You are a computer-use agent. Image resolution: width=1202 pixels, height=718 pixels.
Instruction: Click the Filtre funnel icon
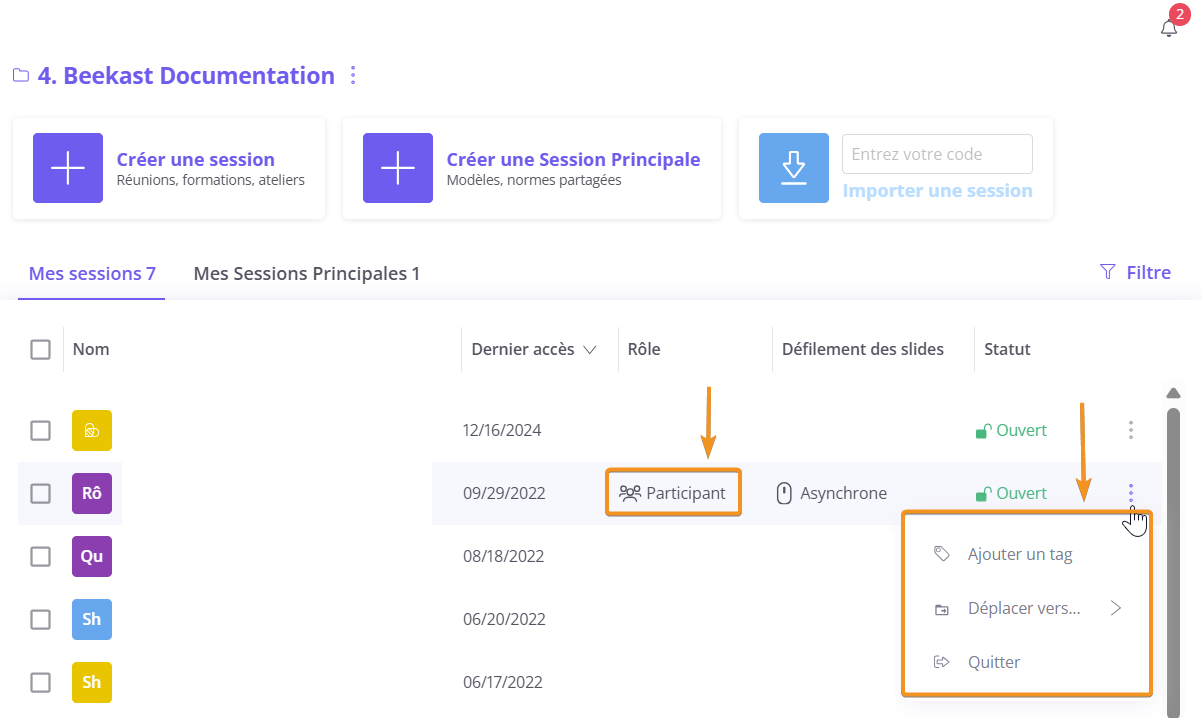1107,272
